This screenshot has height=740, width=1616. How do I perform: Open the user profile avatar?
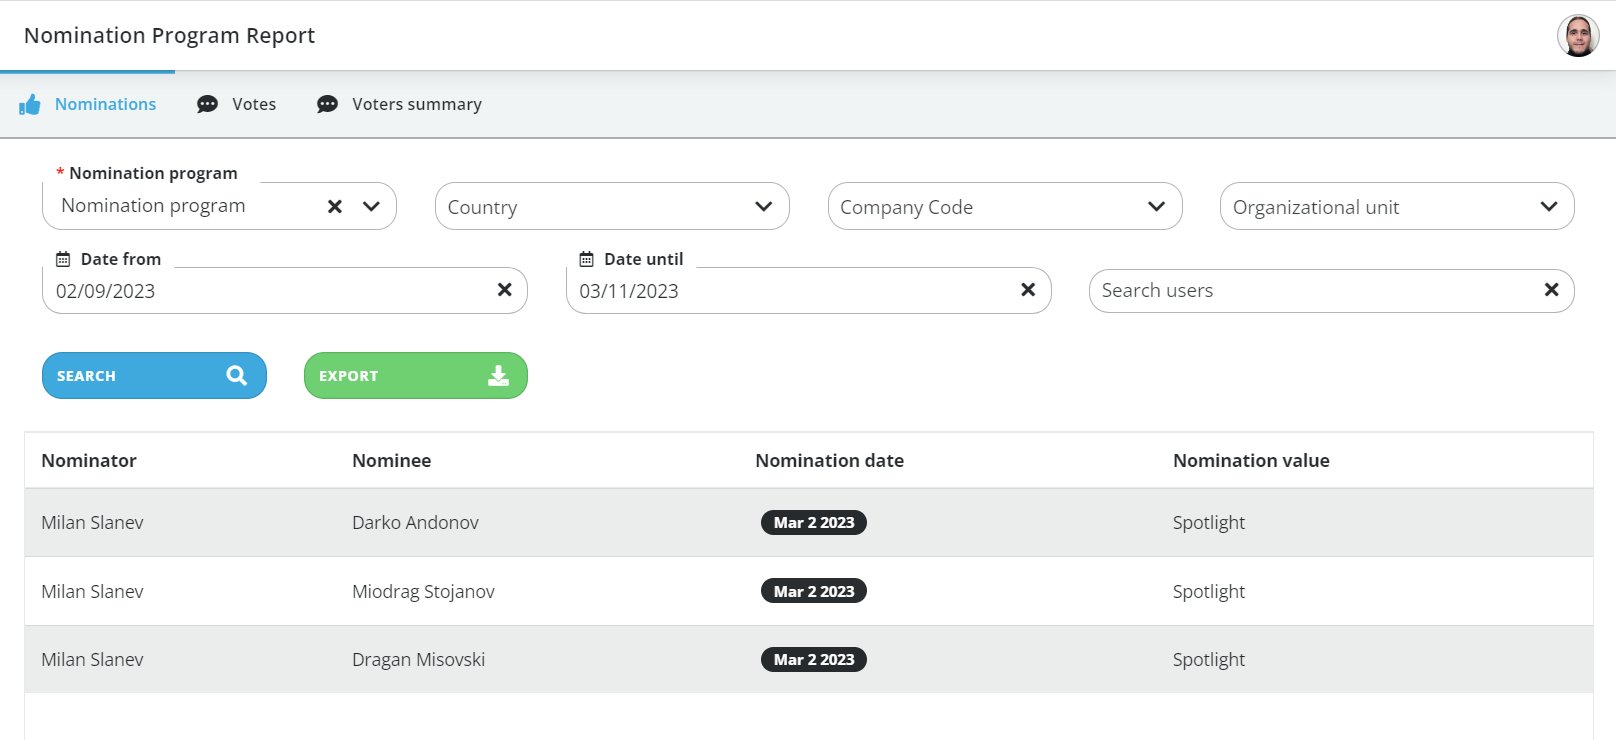[1578, 36]
